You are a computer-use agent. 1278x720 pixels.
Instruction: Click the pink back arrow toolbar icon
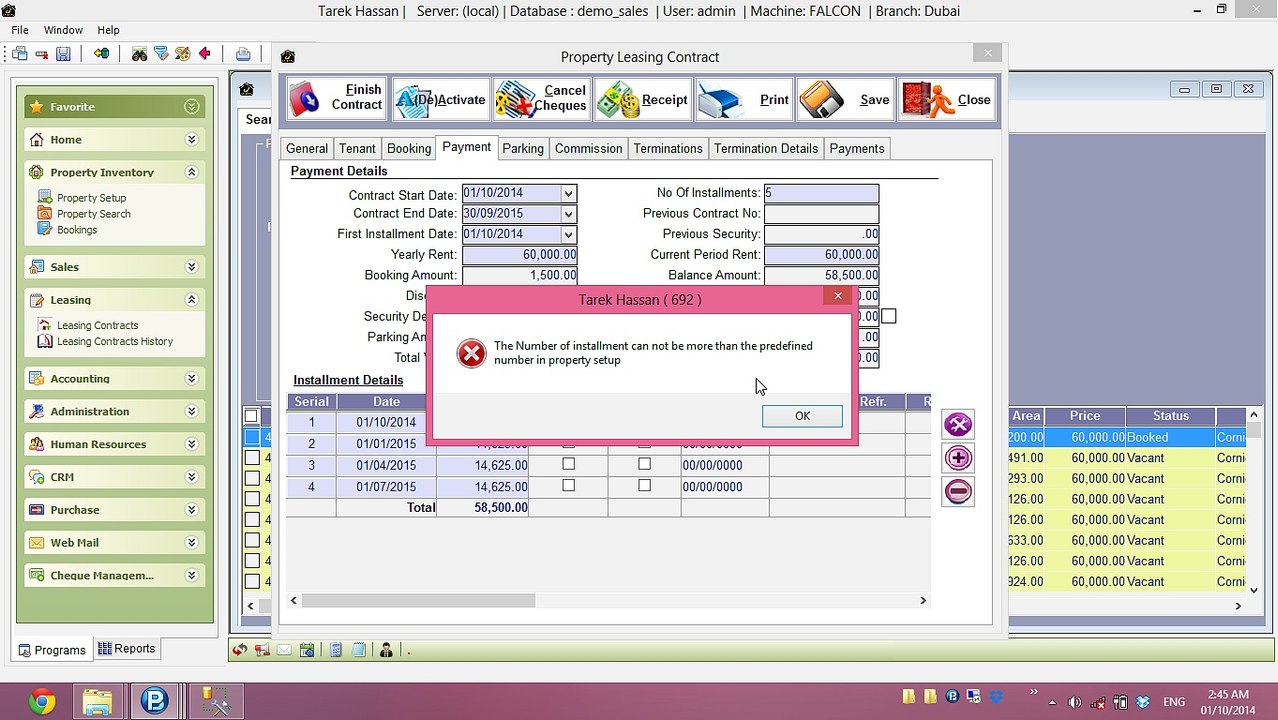tap(205, 54)
